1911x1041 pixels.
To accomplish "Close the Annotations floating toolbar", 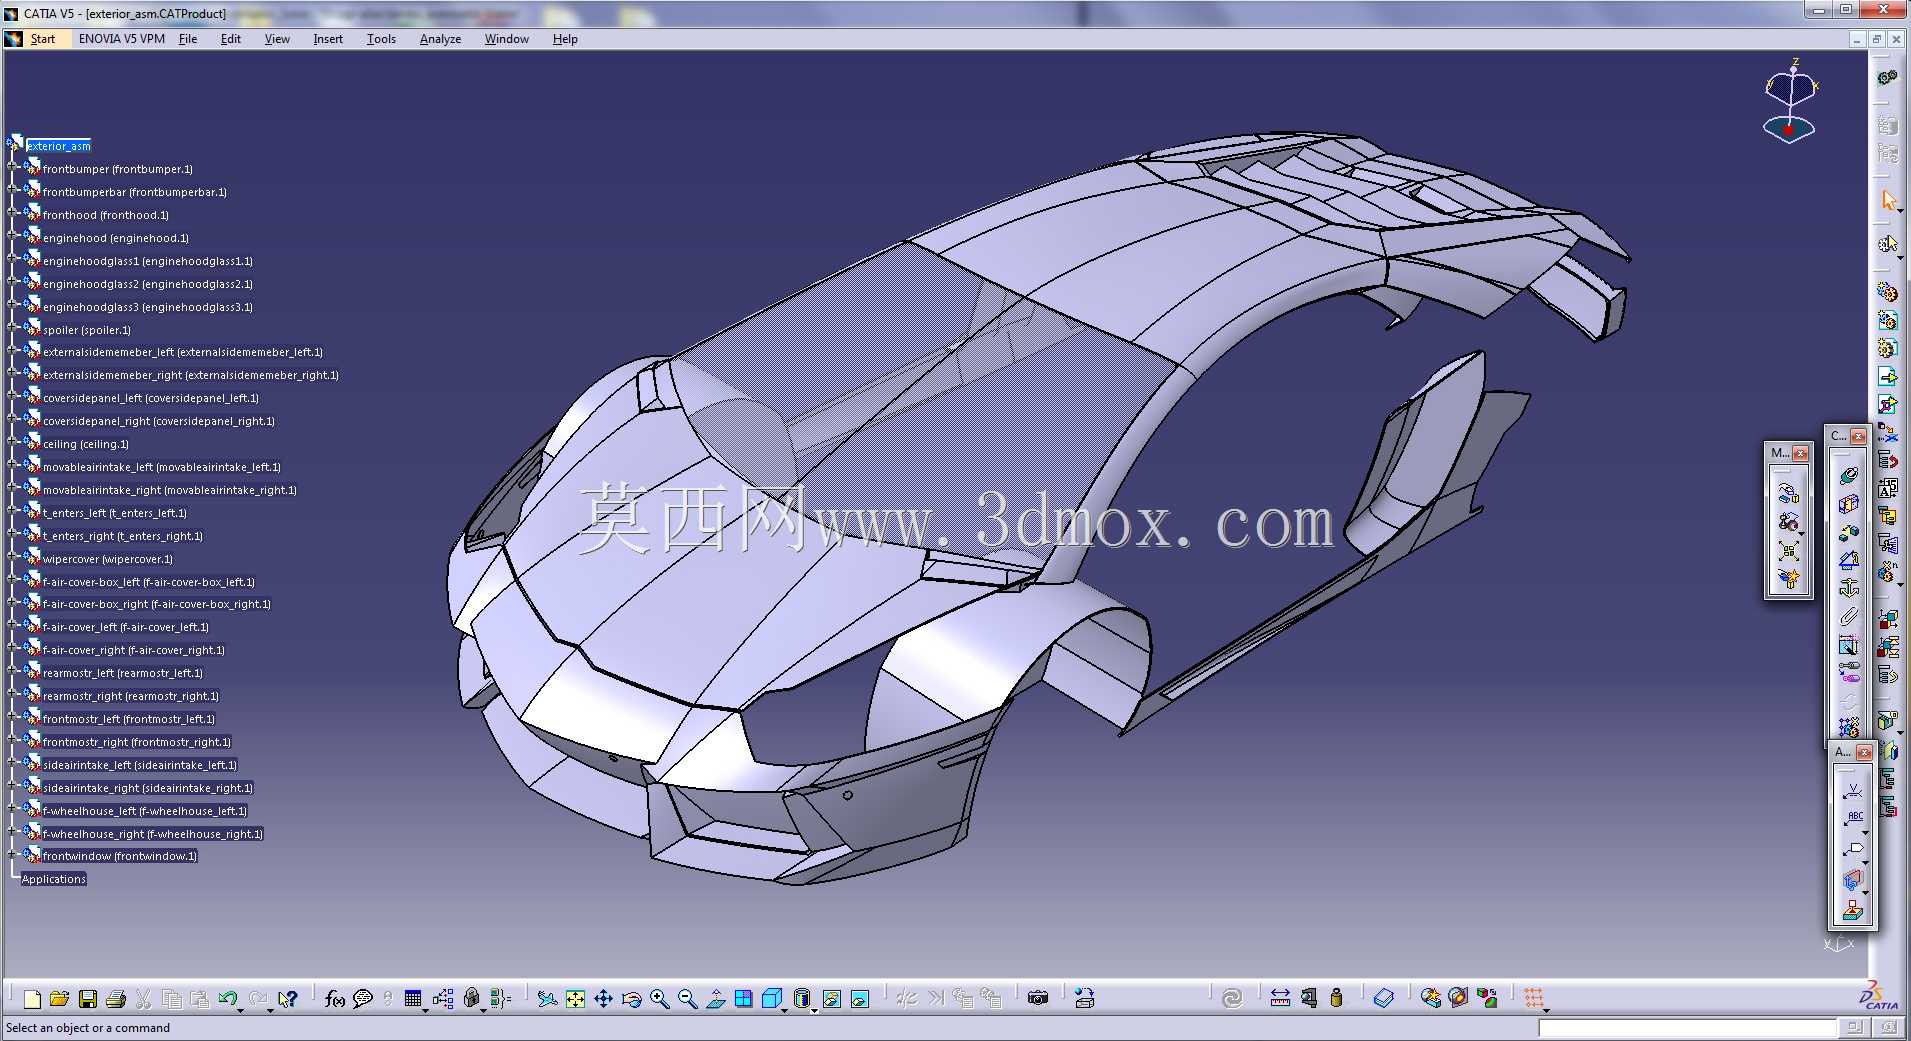I will click(x=1864, y=752).
